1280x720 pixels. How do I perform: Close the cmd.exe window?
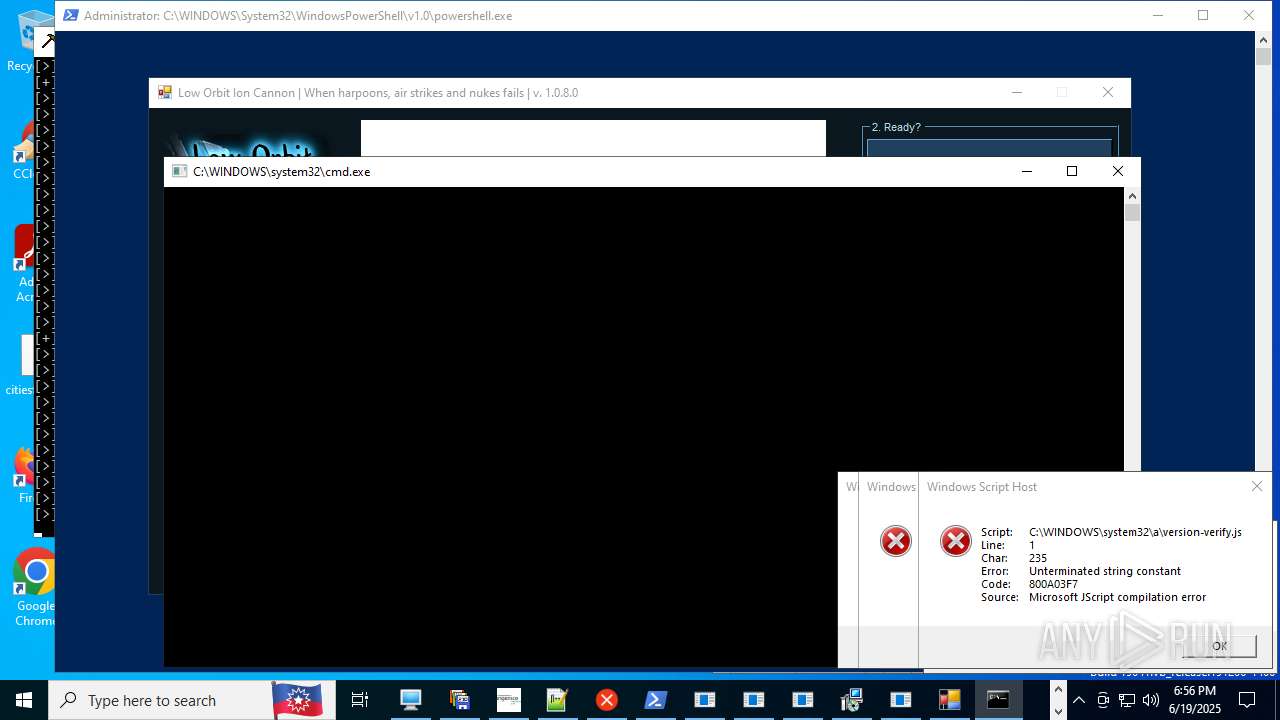click(x=1118, y=171)
